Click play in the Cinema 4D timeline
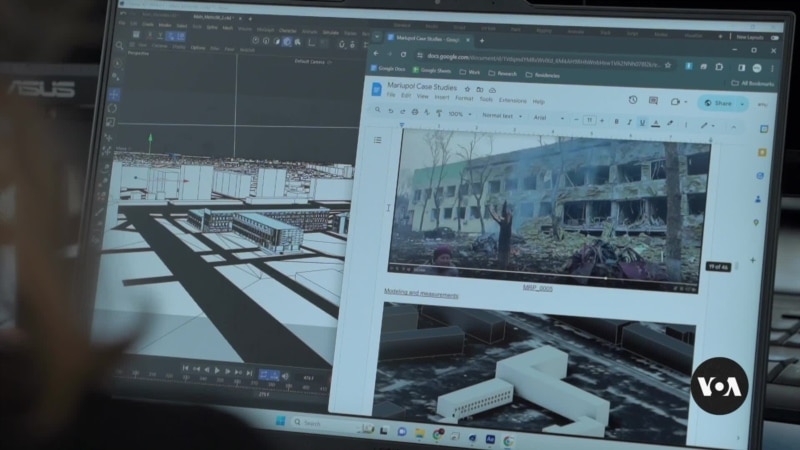800x450 pixels. [217, 370]
